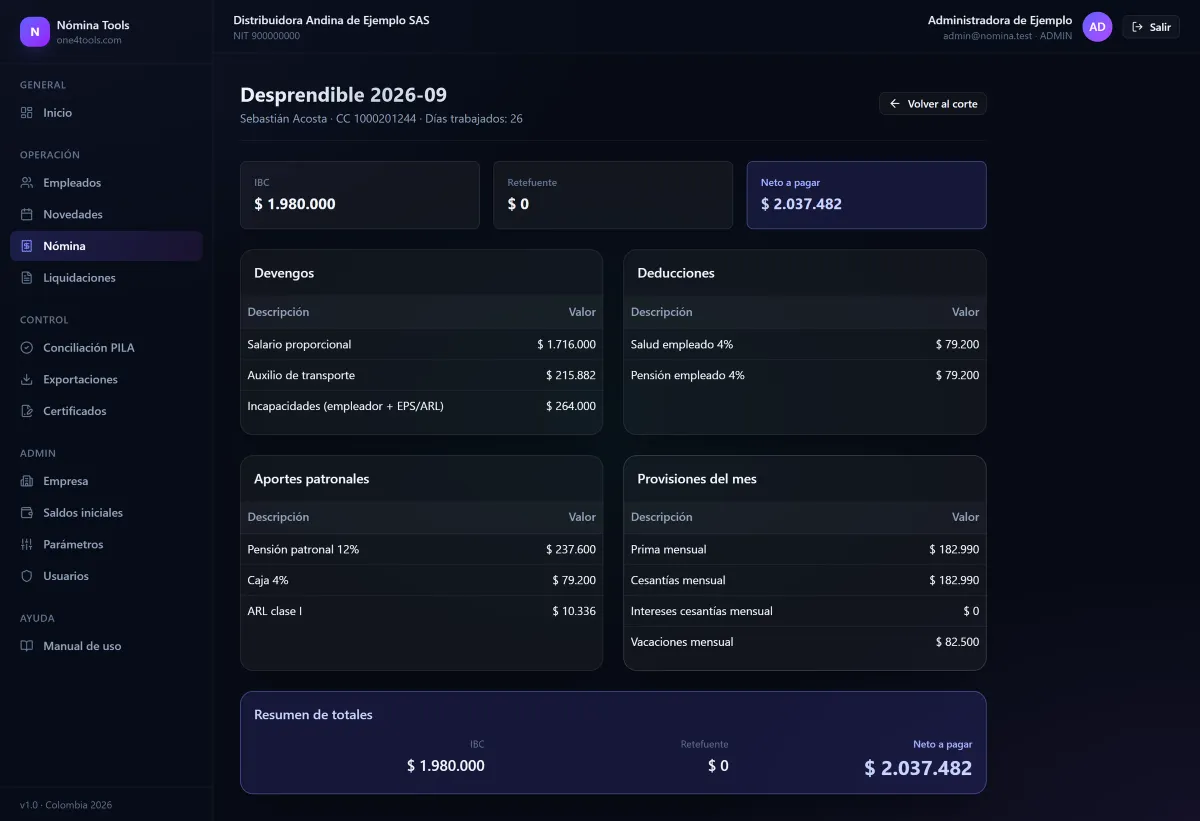Click ARL clase I row
This screenshot has height=821, width=1200.
click(x=421, y=611)
